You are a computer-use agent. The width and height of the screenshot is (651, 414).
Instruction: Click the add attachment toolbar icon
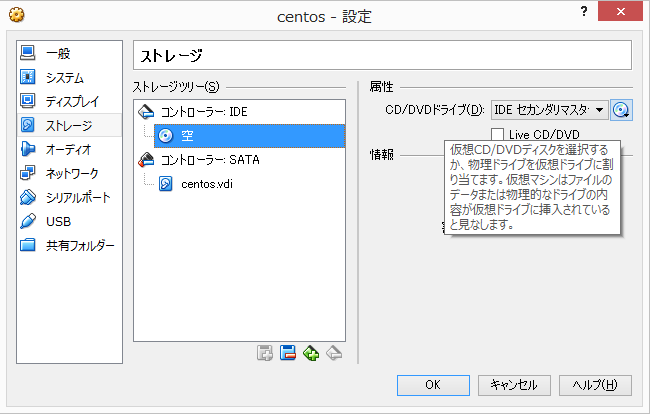click(265, 353)
